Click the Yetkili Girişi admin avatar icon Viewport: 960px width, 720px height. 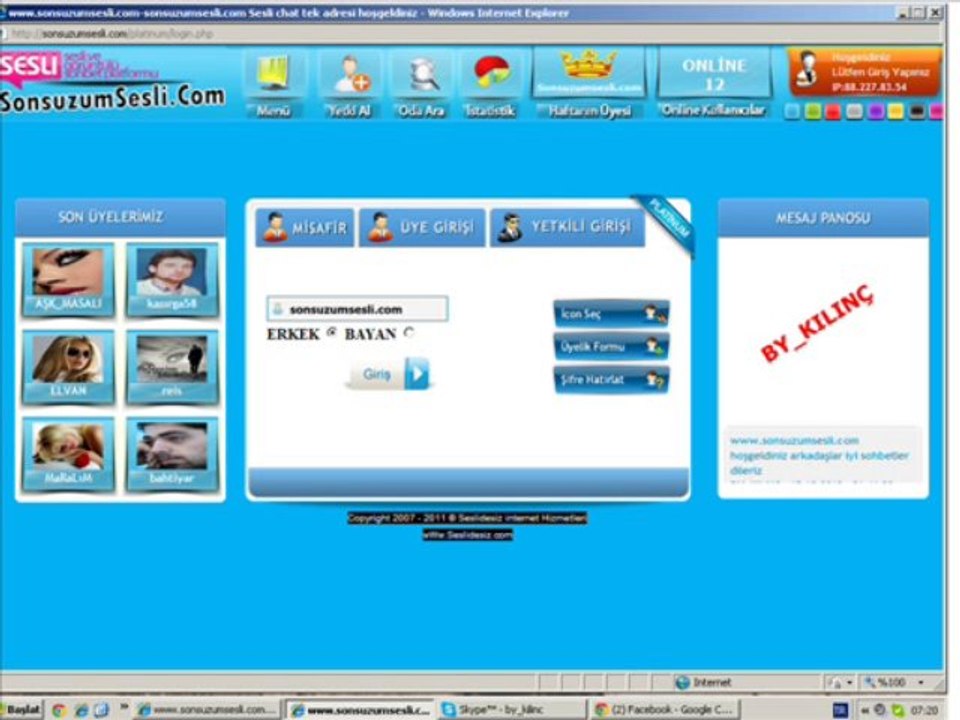pyautogui.click(x=509, y=227)
